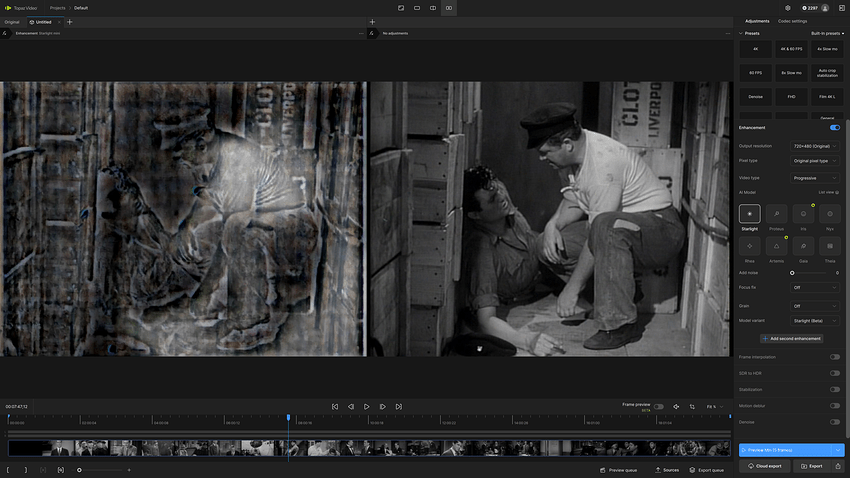Turn off the Enhancement toggle

[x=834, y=128]
